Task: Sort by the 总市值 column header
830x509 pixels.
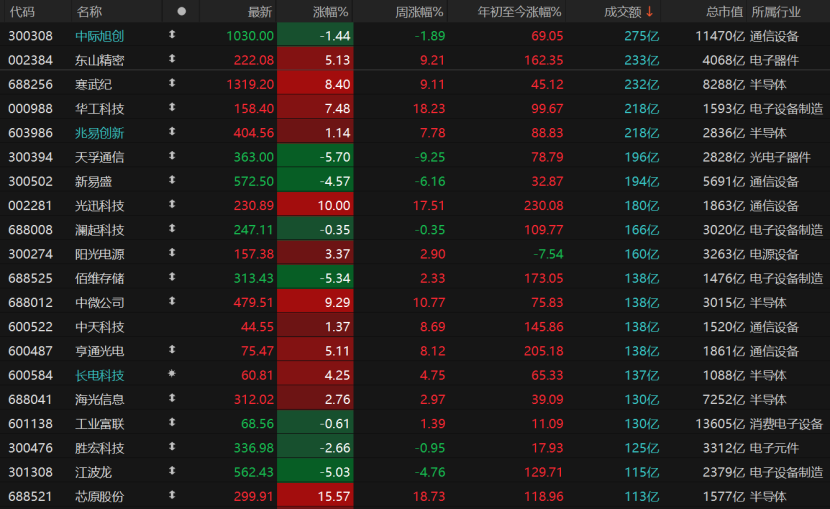Action: 724,12
